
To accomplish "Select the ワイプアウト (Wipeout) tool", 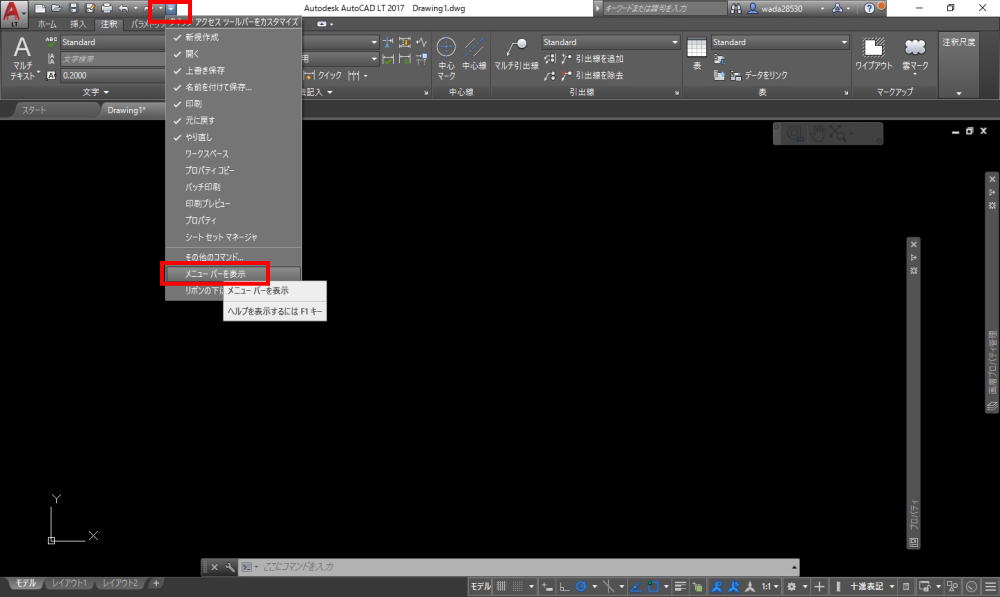I will coord(874,54).
